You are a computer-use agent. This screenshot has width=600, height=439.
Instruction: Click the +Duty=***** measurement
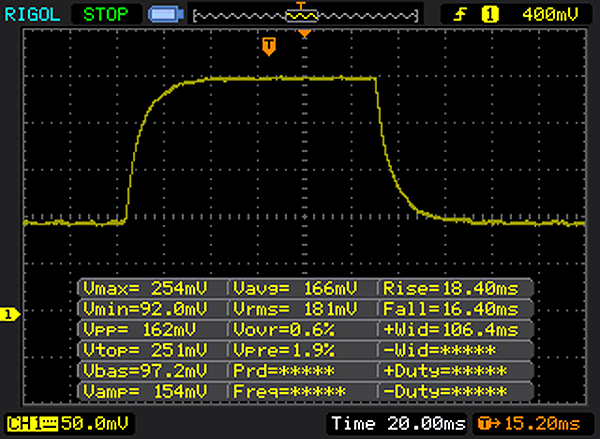tap(445, 370)
